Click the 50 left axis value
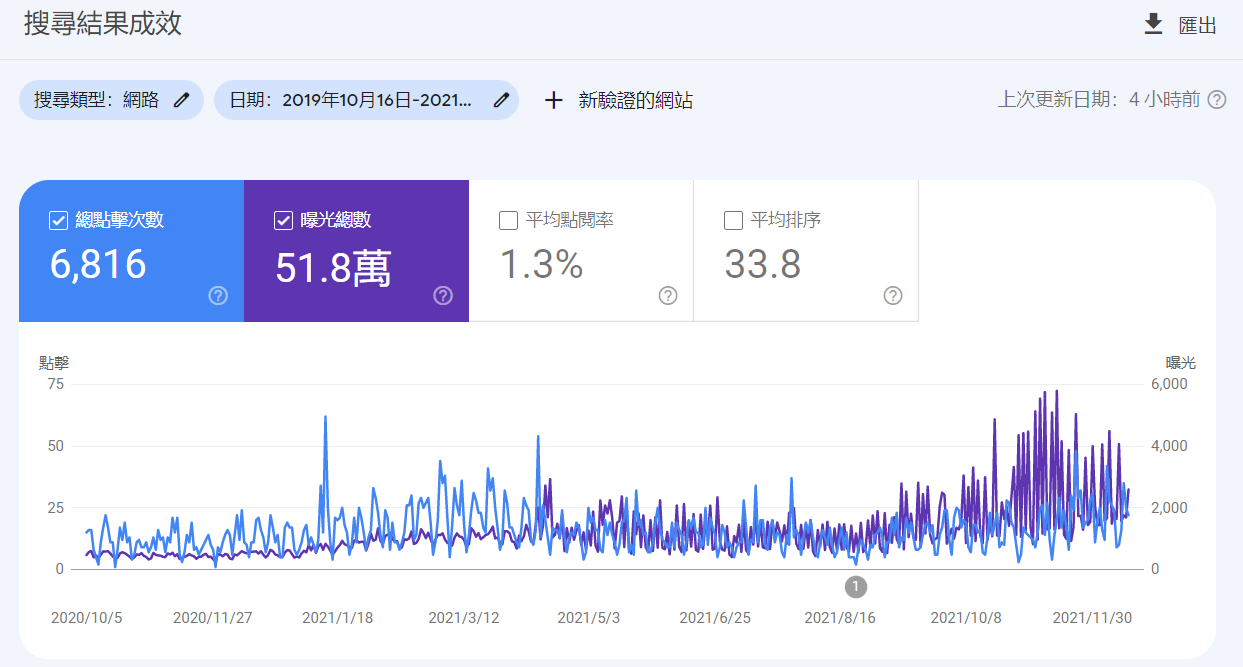The width and height of the screenshot is (1243, 667). click(x=54, y=446)
